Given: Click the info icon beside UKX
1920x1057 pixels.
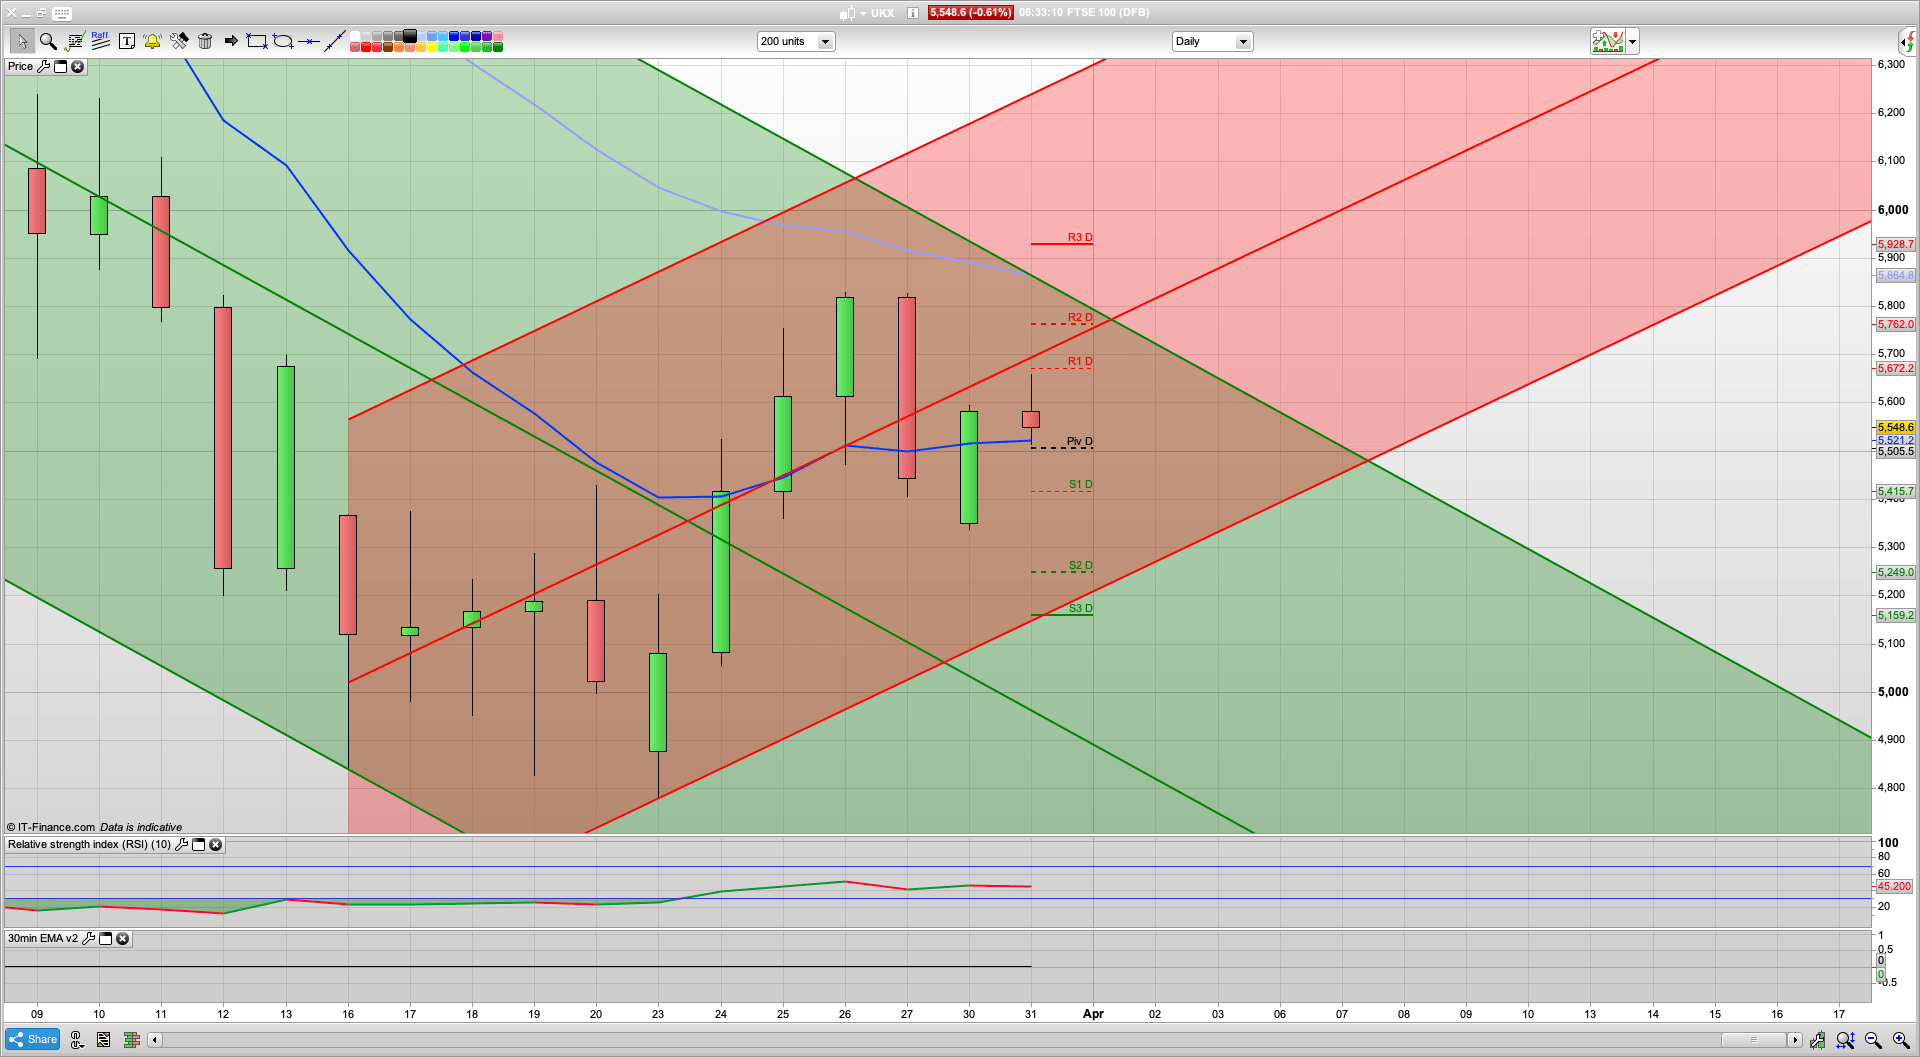Looking at the screenshot, I should (x=913, y=13).
